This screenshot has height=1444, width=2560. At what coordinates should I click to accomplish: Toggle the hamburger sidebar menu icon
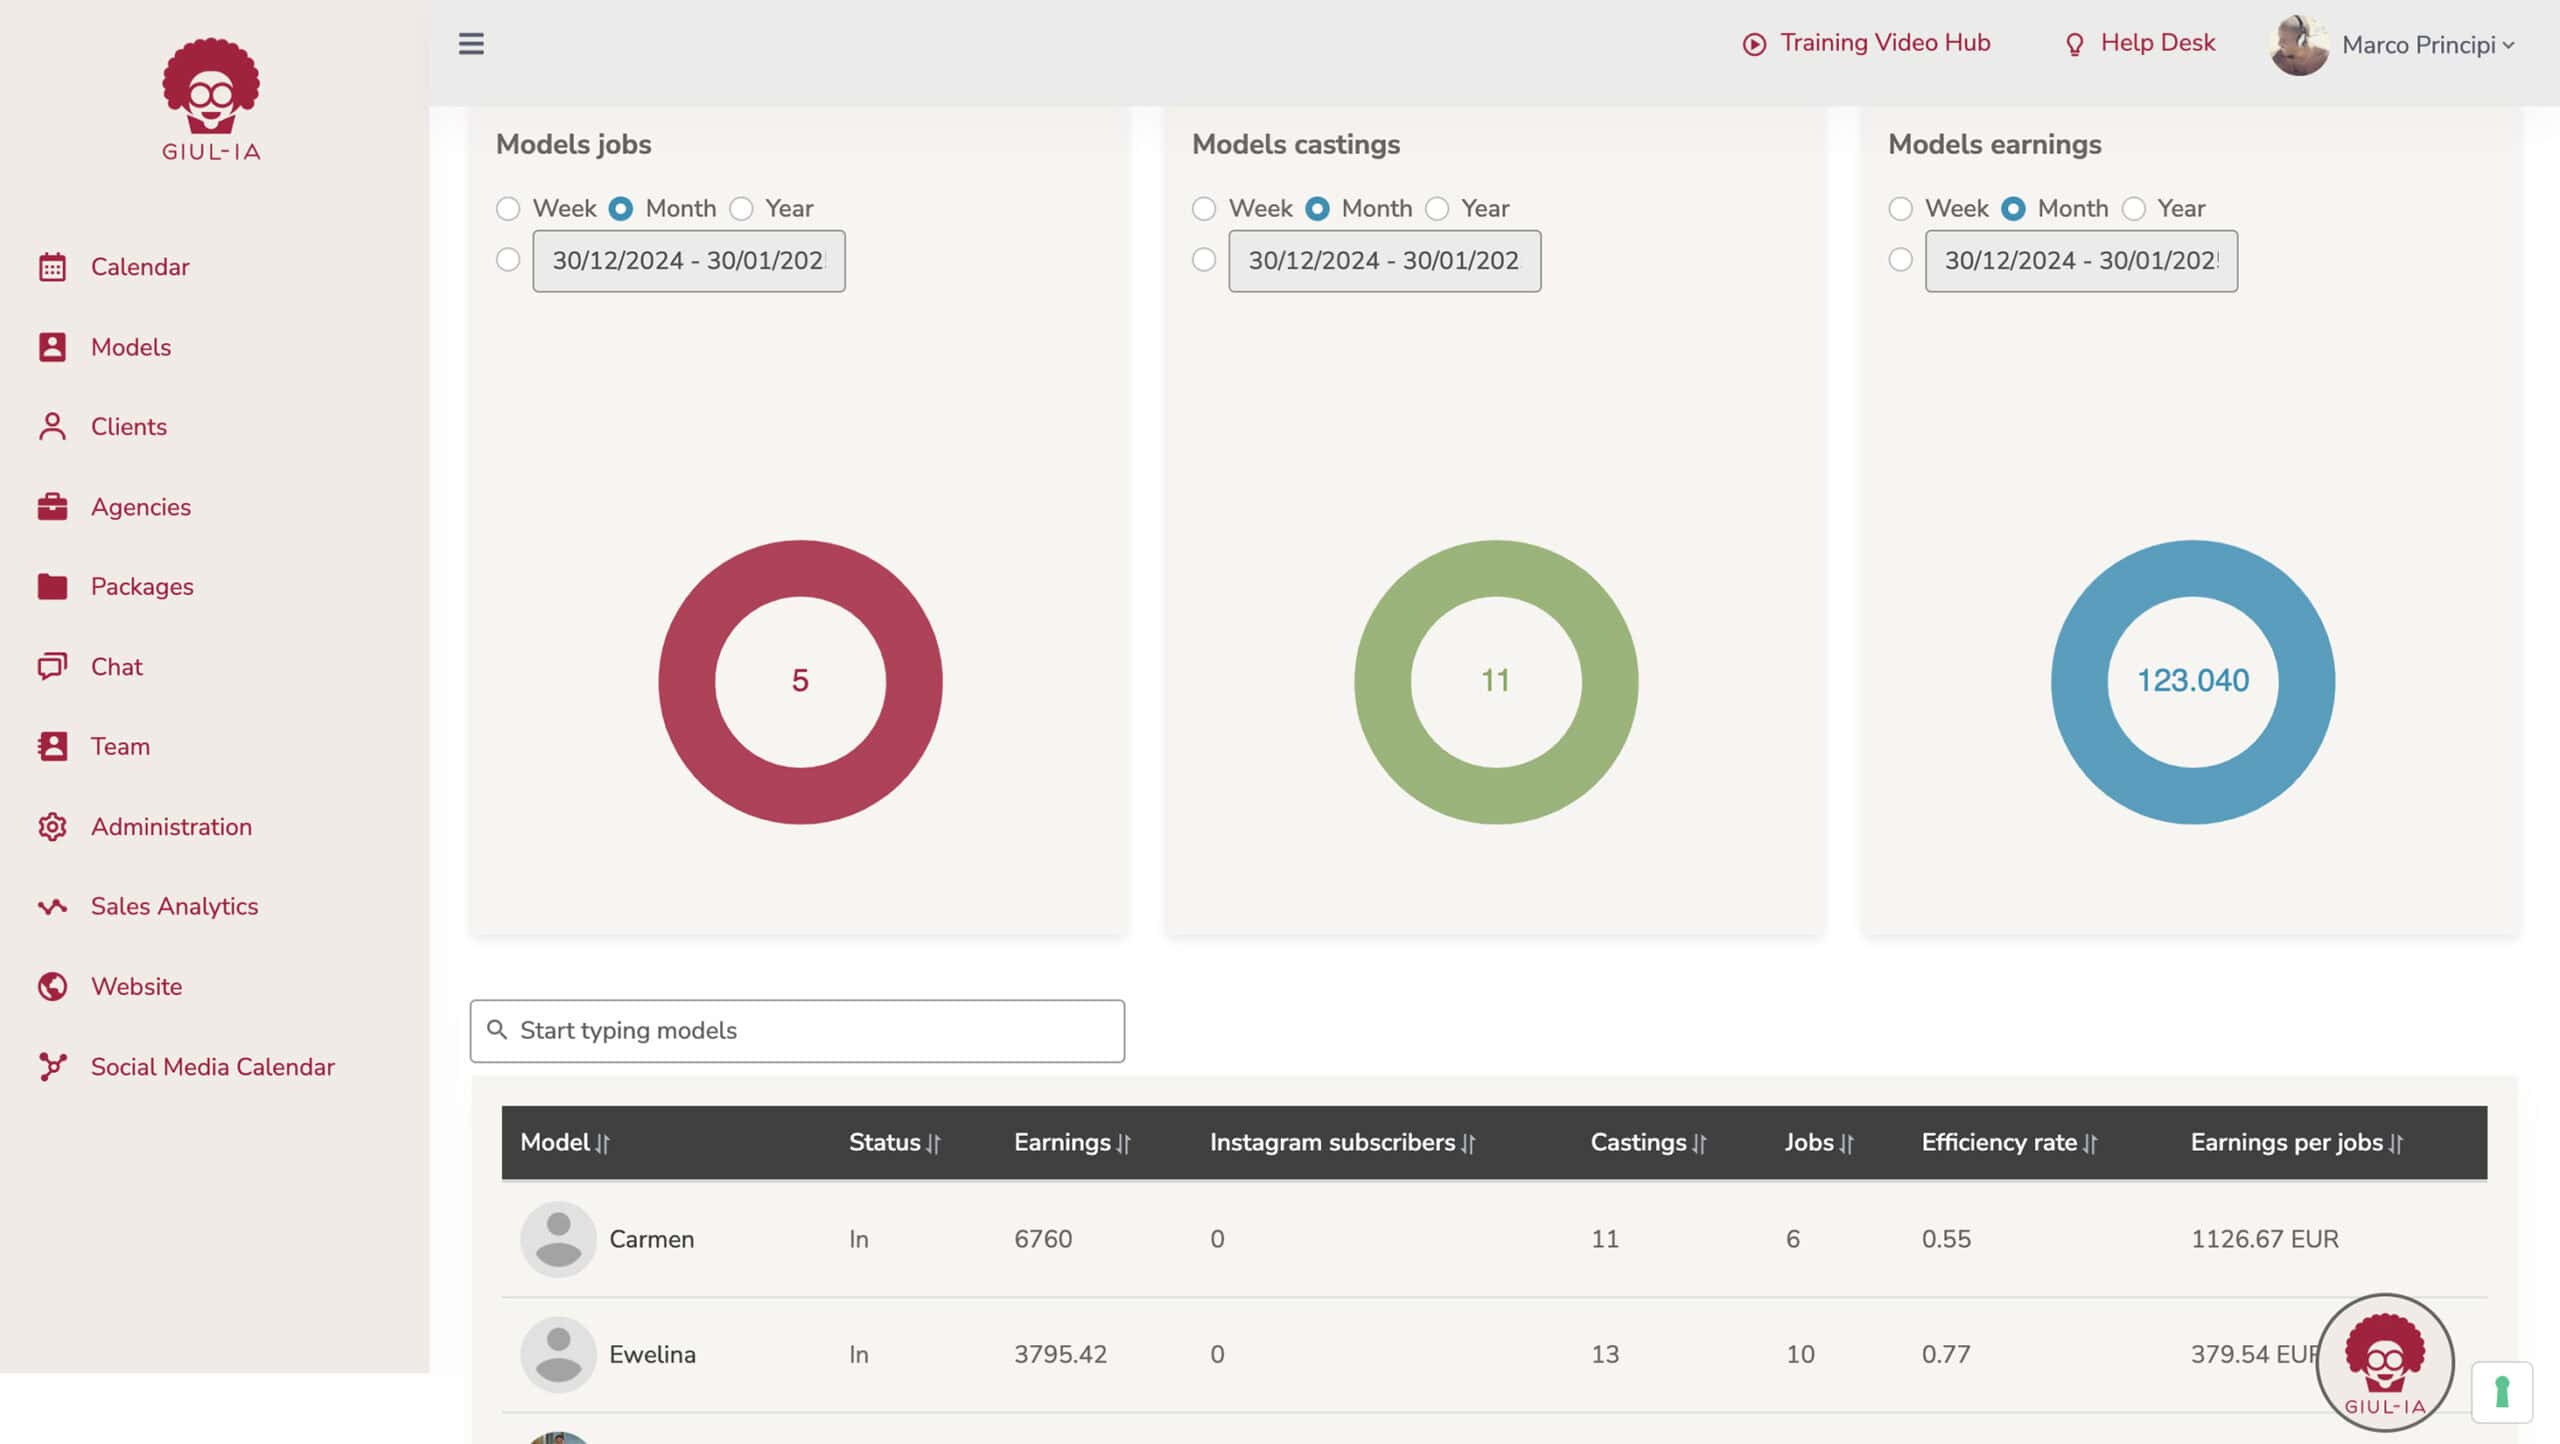click(x=471, y=44)
